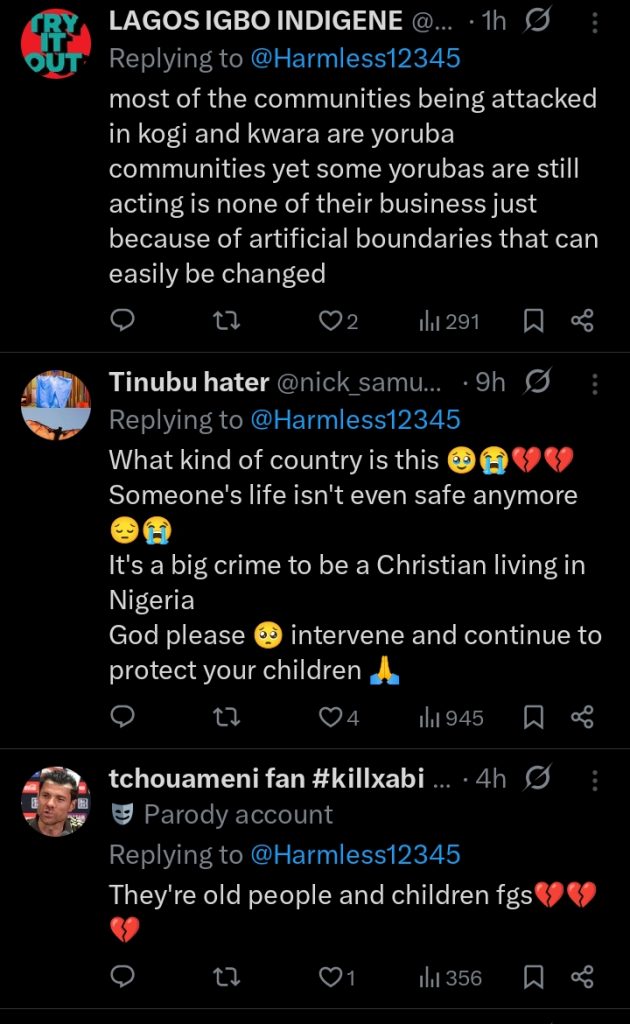The height and width of the screenshot is (1024, 630).
Task: Bookmark tchouameni fan's tweet
Action: click(534, 977)
